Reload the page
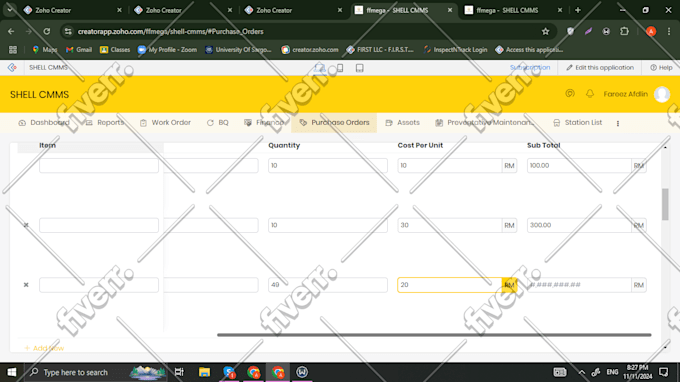The width and height of the screenshot is (680, 382). tap(47, 31)
